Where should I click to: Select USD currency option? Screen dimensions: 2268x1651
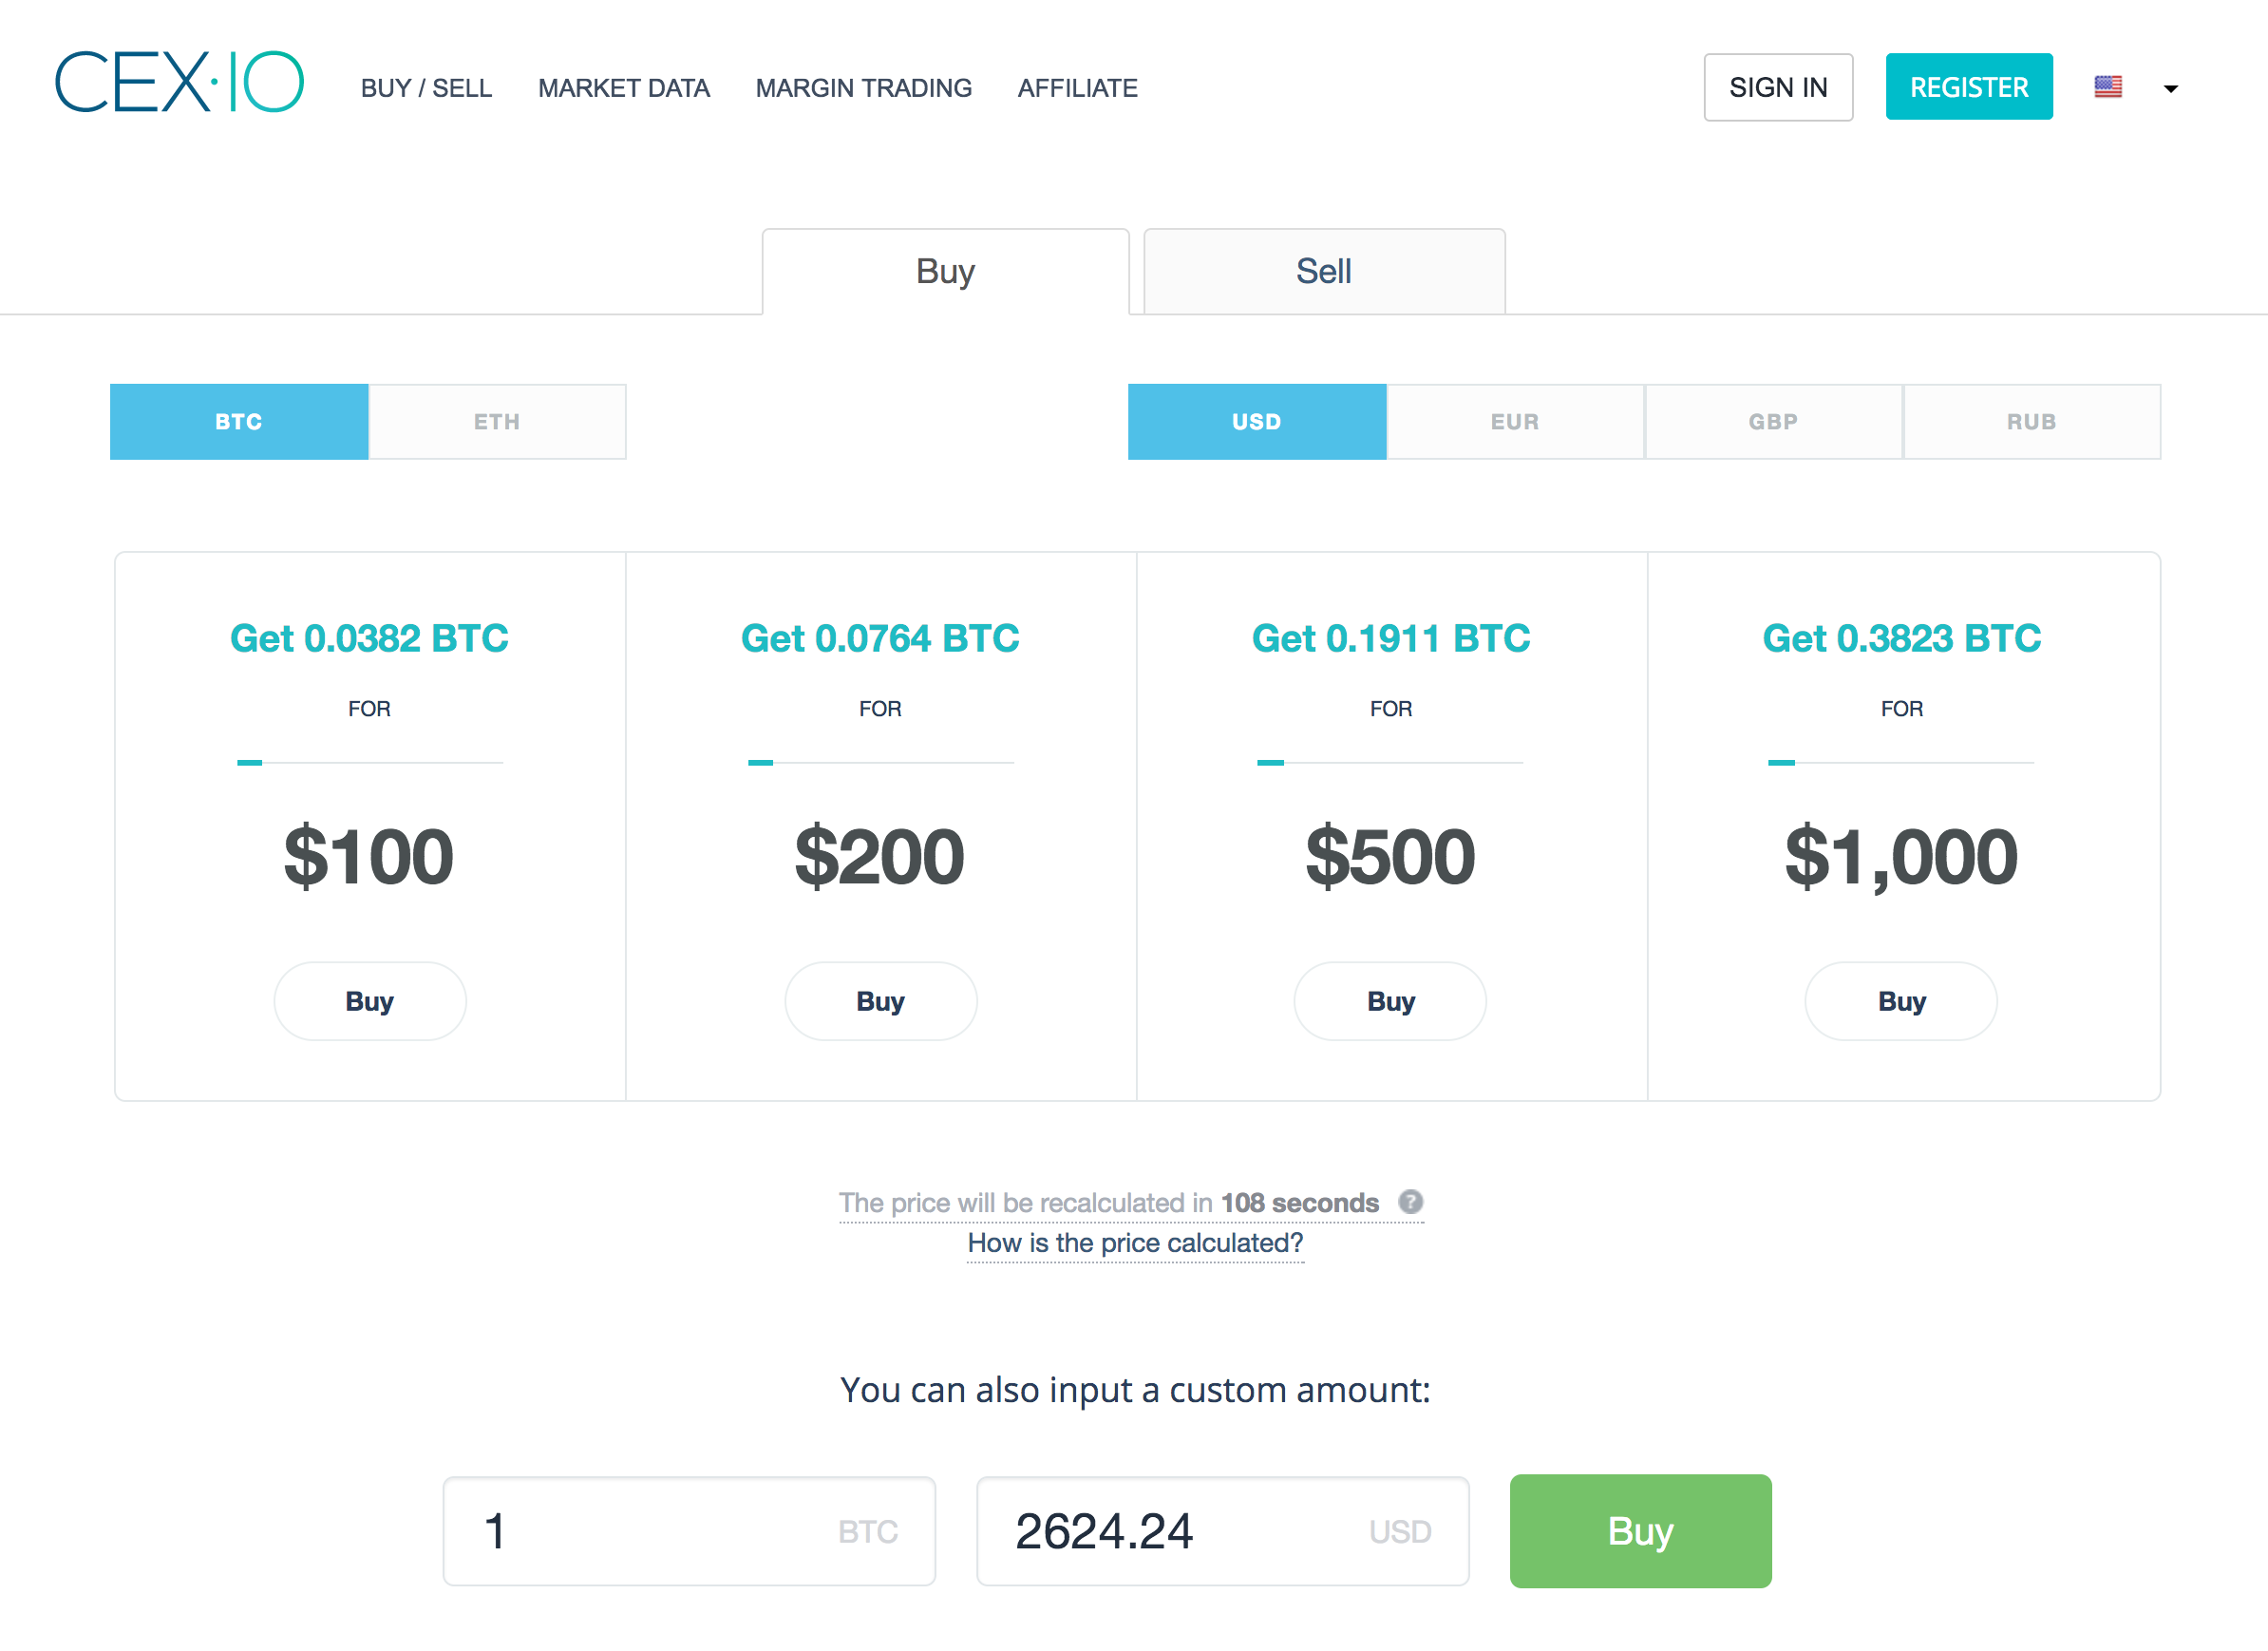pos(1256,422)
